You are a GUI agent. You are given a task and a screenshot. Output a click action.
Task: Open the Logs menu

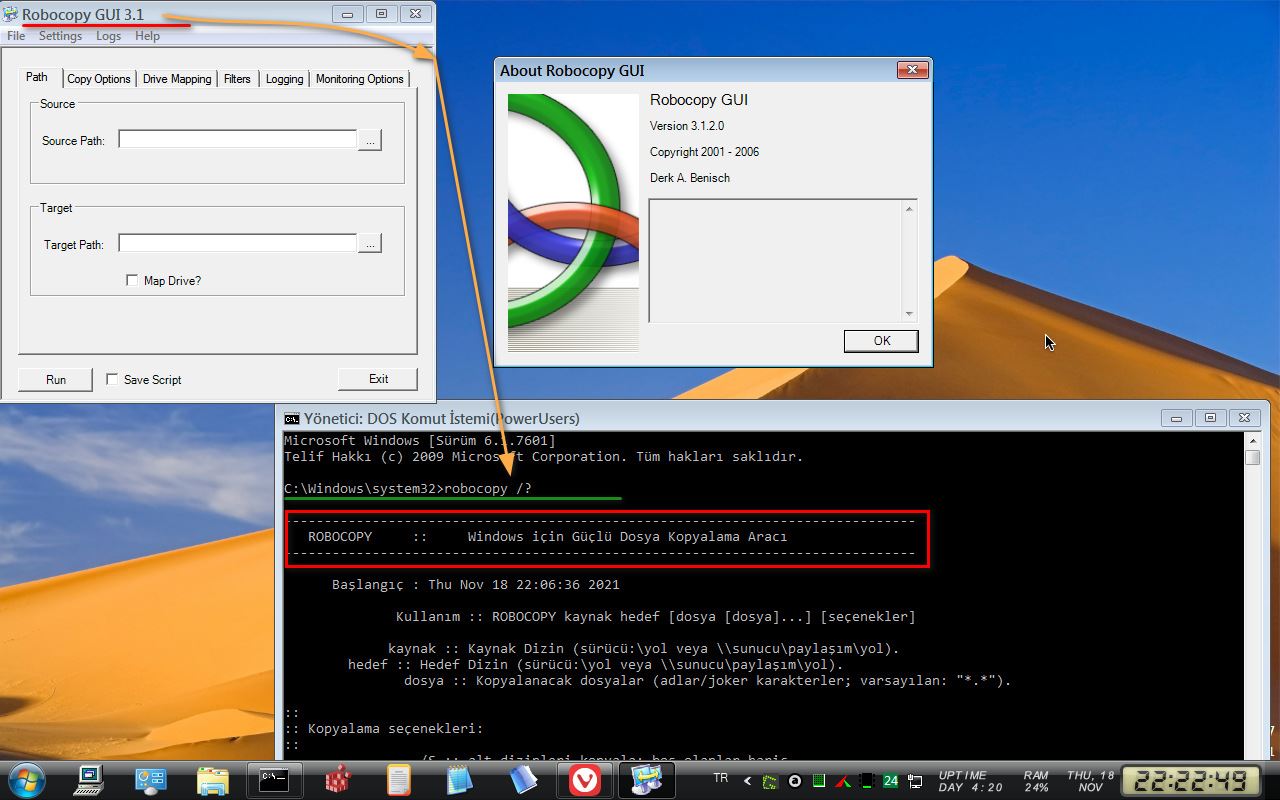coord(108,36)
